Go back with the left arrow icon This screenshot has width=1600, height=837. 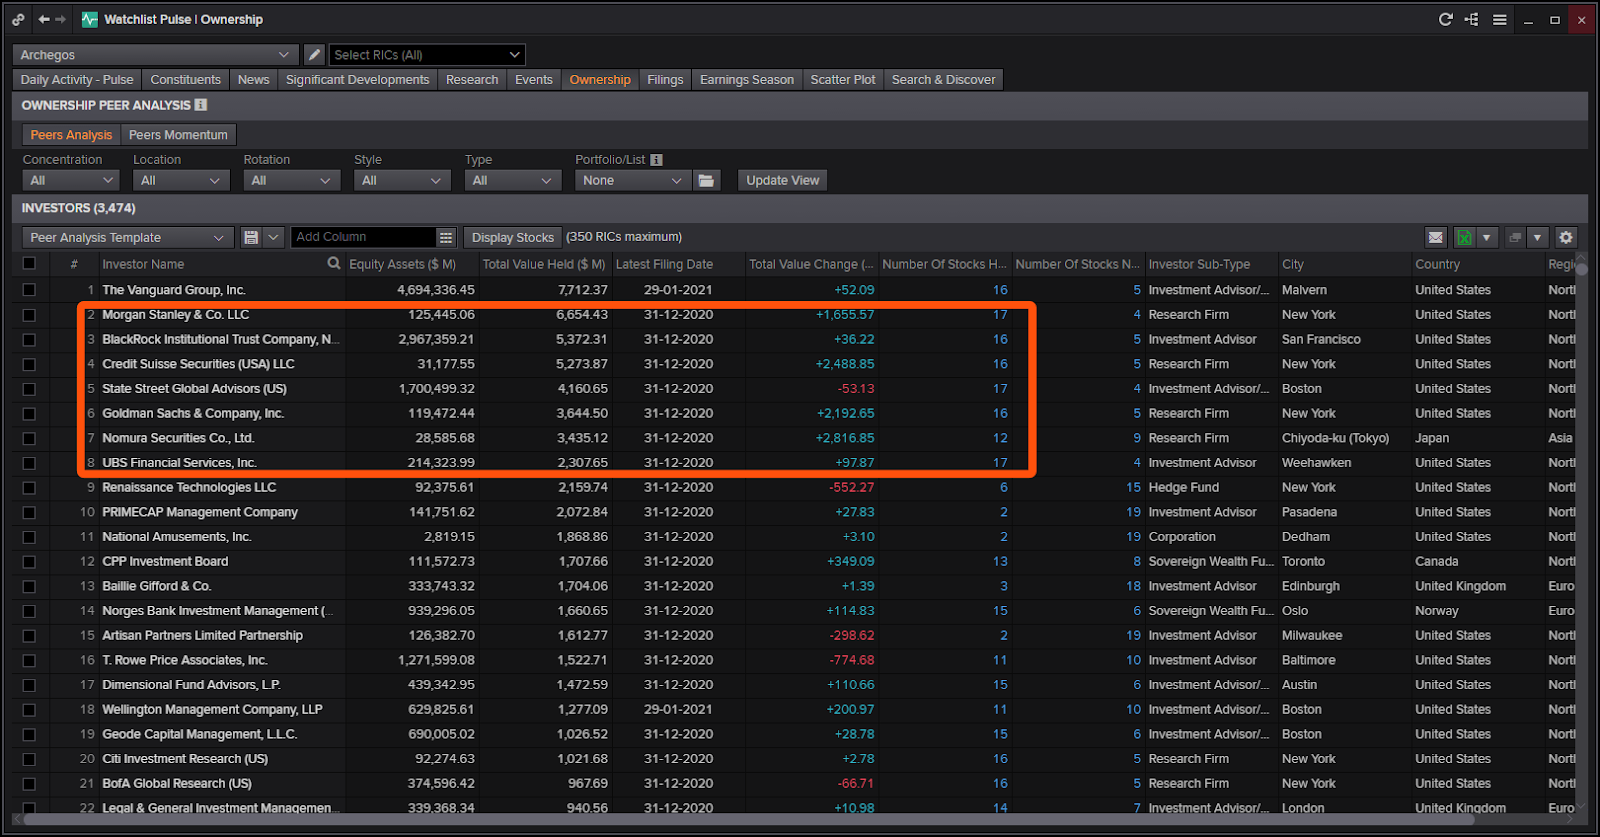[44, 19]
